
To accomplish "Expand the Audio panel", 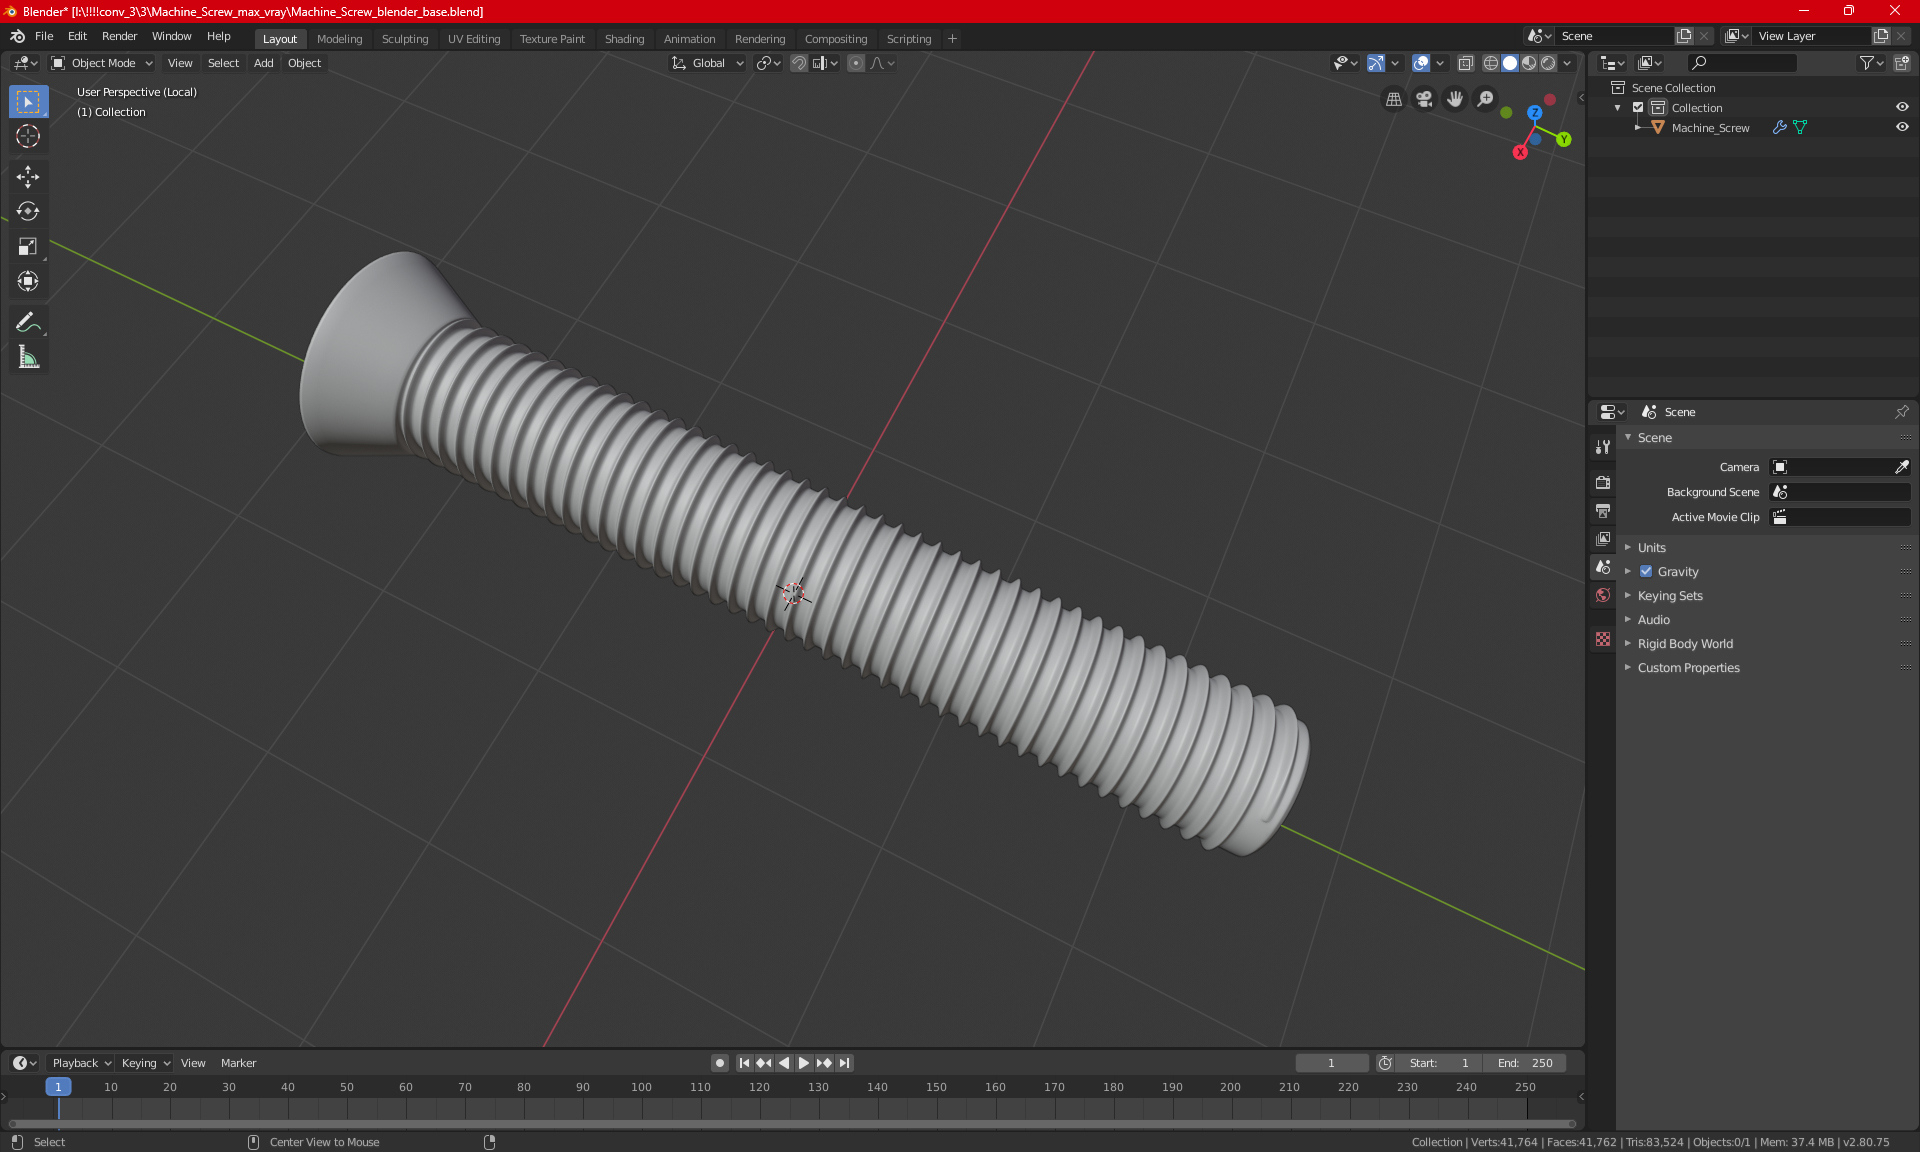I will click(x=1654, y=620).
